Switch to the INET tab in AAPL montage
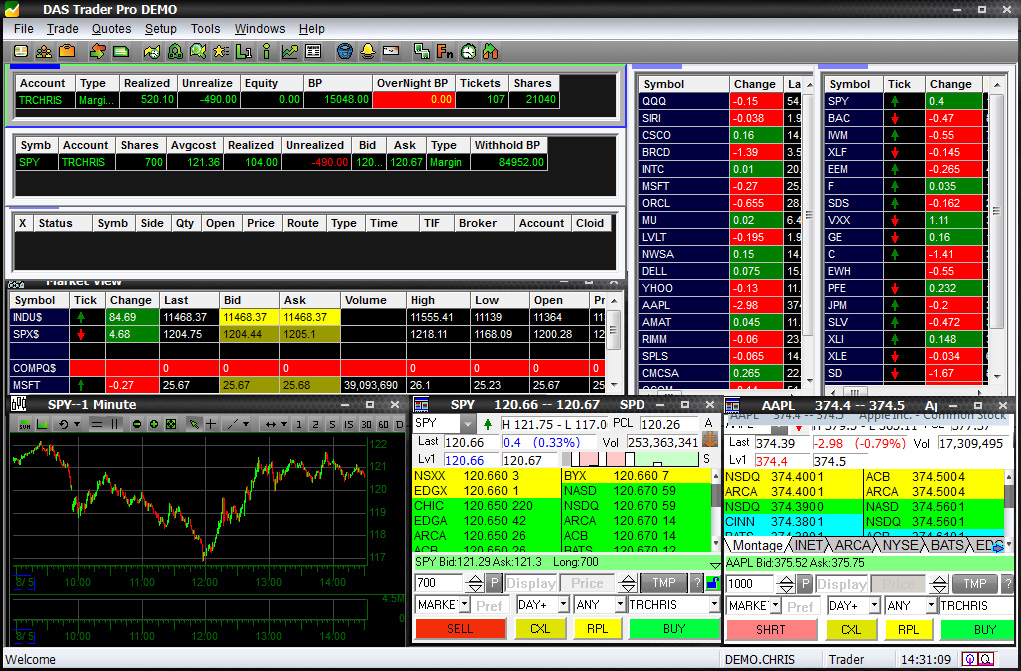This screenshot has width=1021, height=671. coord(809,545)
